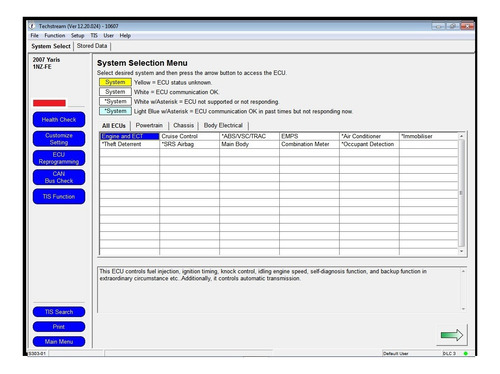Click the System Selection Menu heading
Viewport: 500px width, 374px height.
(142, 63)
